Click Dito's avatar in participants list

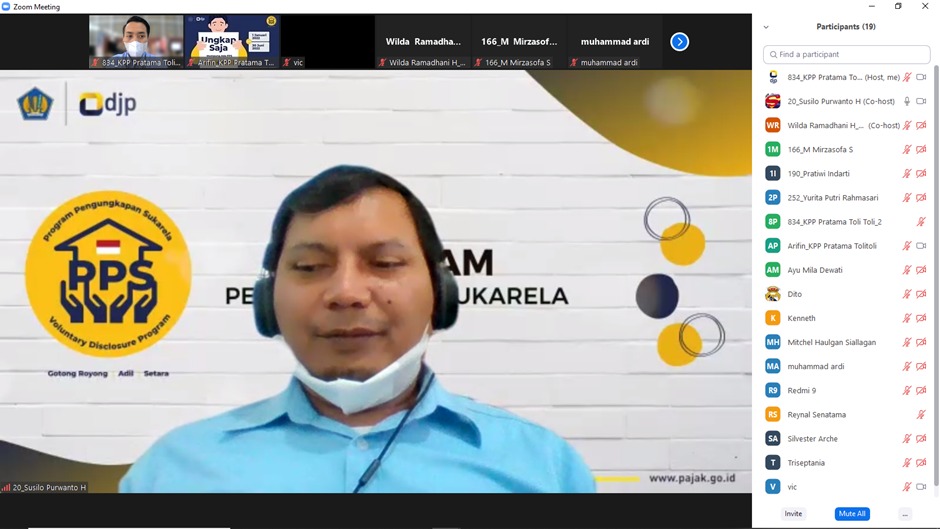coord(772,294)
